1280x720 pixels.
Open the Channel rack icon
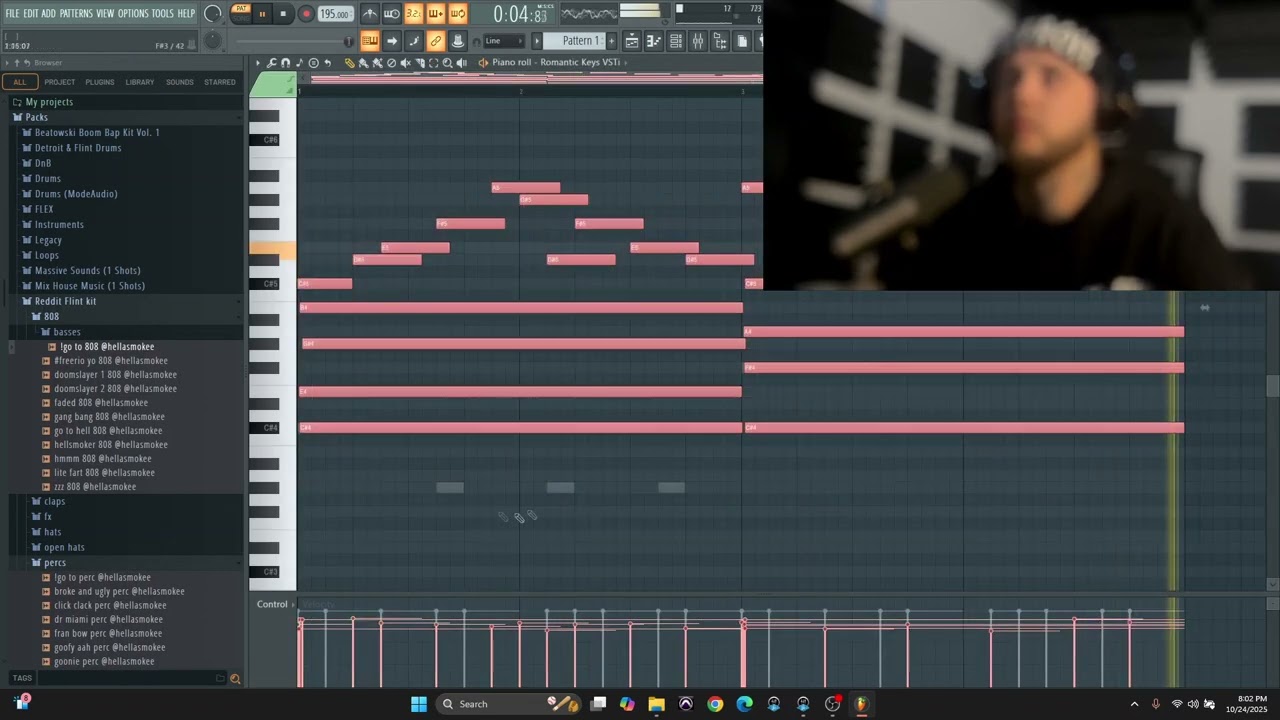[x=675, y=41]
